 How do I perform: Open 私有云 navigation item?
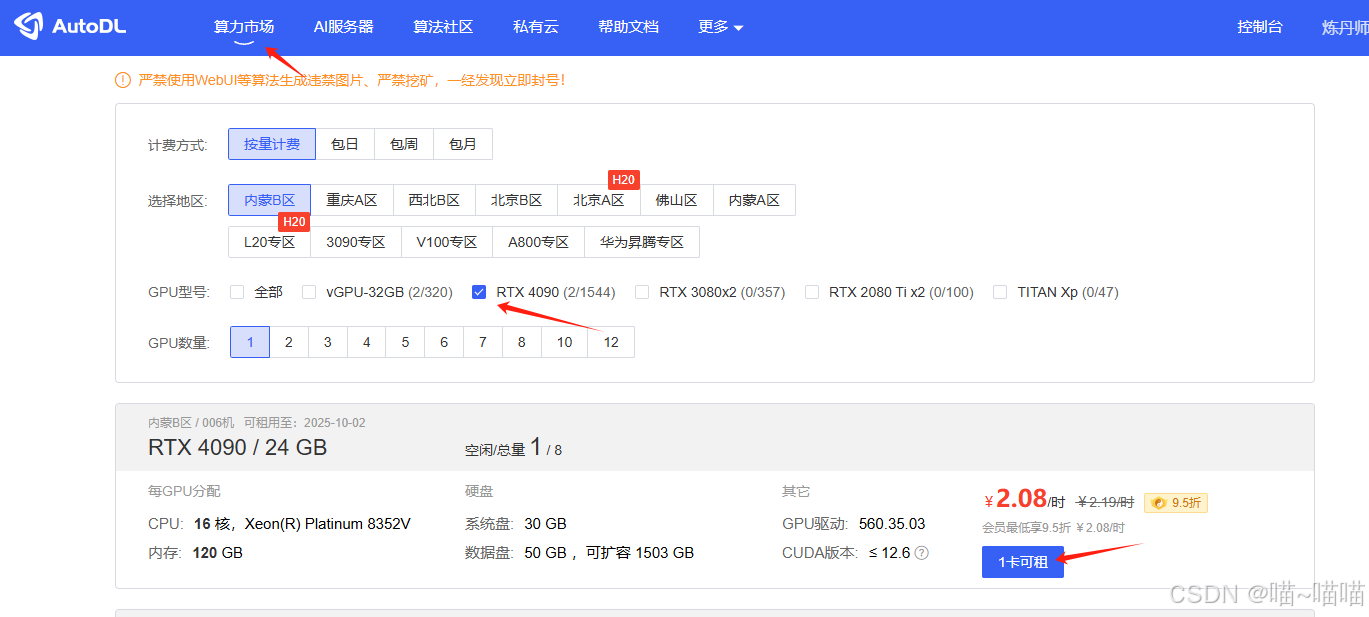click(x=536, y=27)
